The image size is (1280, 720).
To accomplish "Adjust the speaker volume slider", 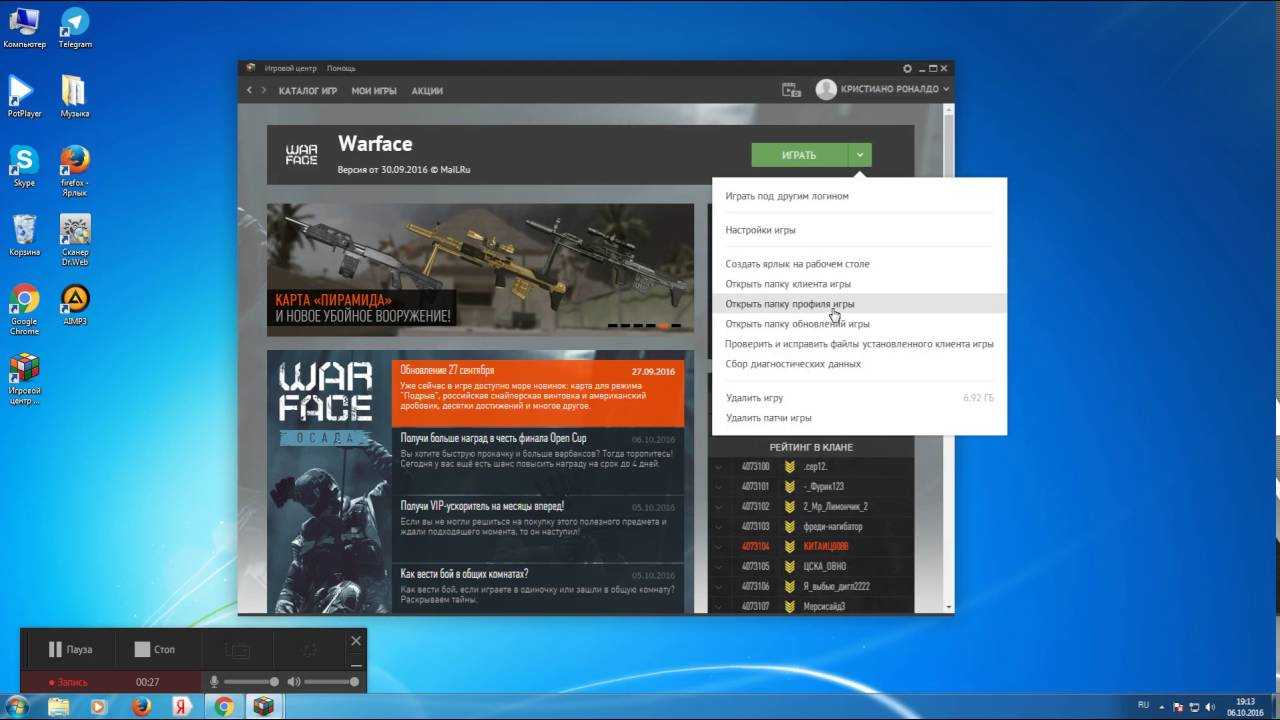I will (x=331, y=682).
